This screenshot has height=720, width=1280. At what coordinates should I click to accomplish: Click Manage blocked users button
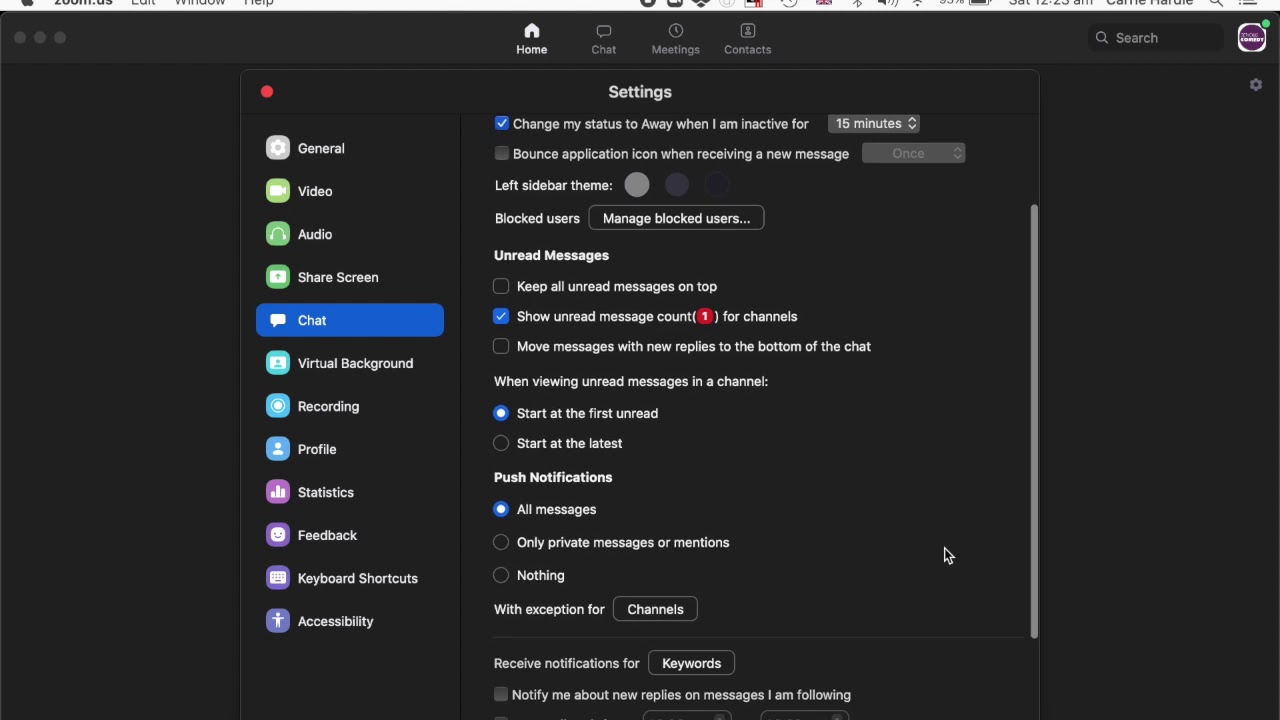click(676, 218)
